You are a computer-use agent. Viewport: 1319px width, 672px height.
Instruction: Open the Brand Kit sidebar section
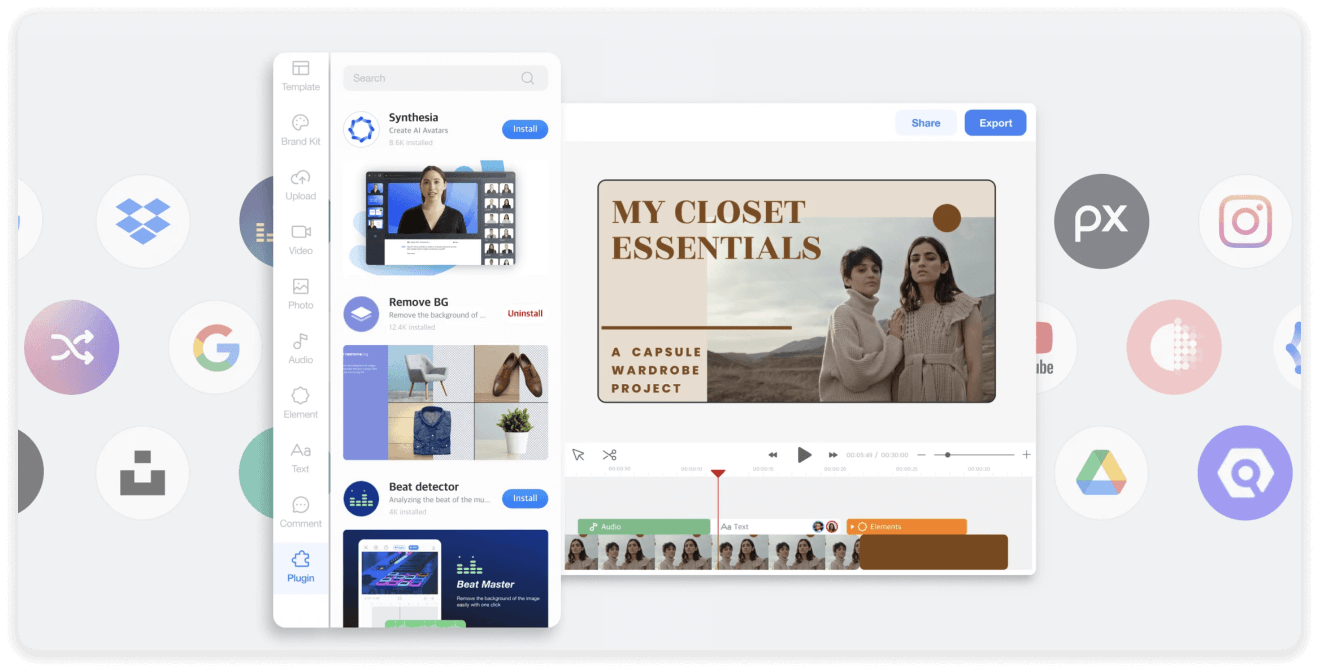point(300,130)
